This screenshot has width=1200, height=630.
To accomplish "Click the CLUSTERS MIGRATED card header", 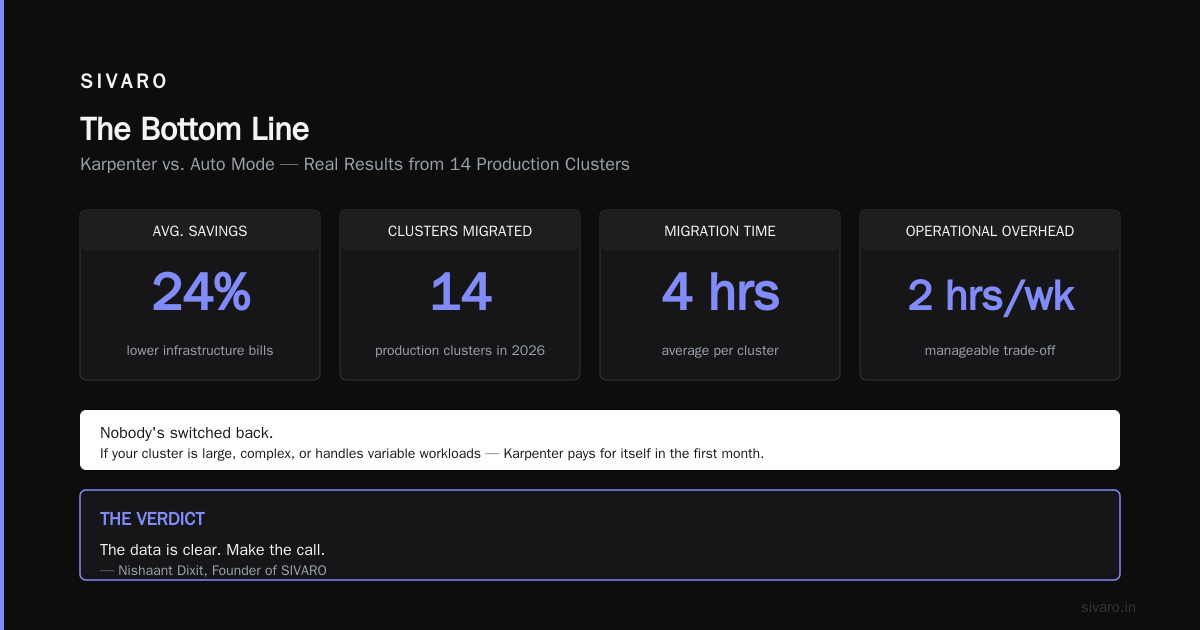I will coord(460,231).
